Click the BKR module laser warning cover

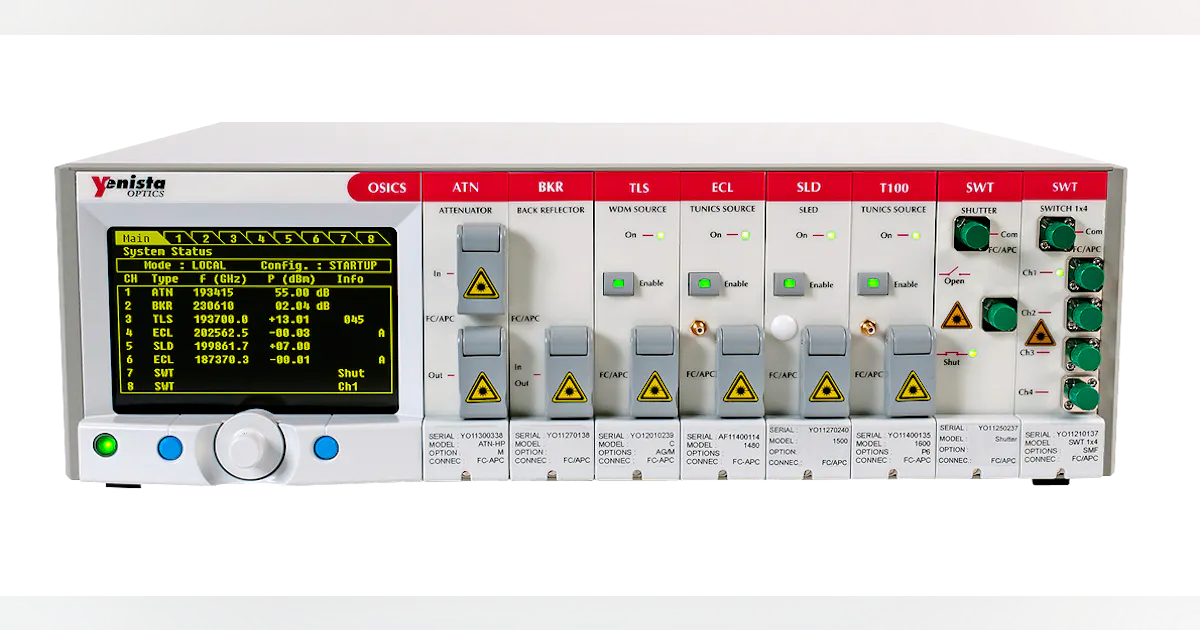click(x=568, y=372)
